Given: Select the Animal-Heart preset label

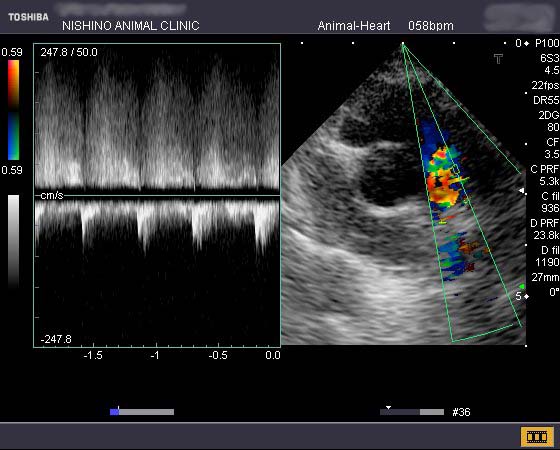Looking at the screenshot, I should tap(354, 26).
